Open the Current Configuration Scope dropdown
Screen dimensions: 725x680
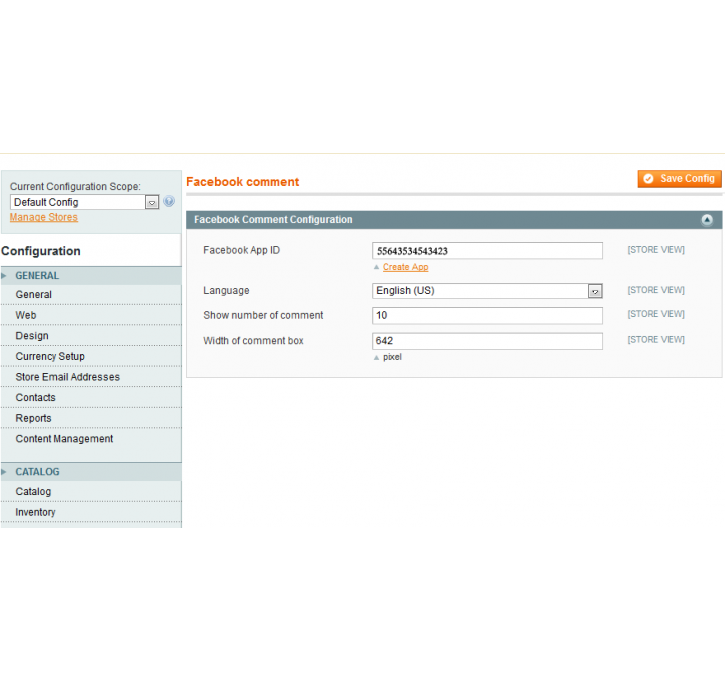point(85,202)
